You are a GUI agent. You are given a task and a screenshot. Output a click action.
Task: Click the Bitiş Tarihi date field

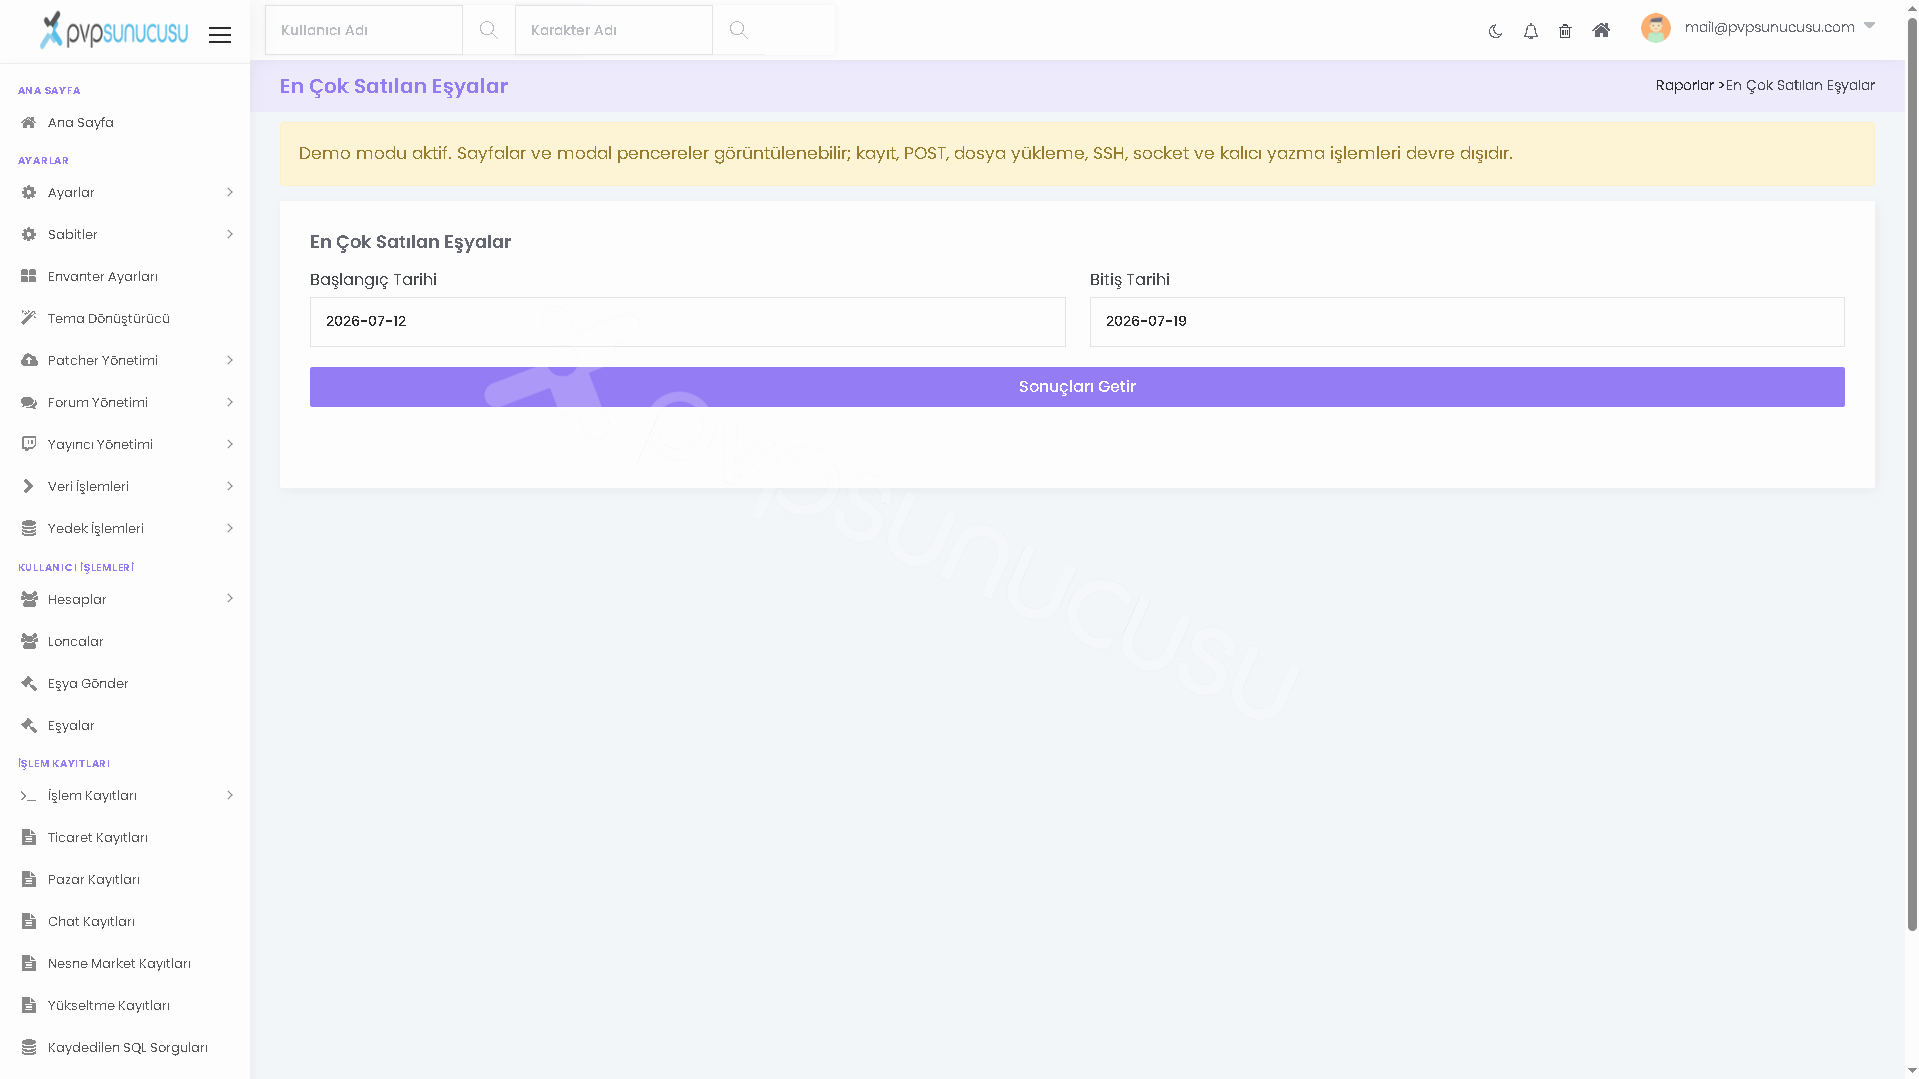[x=1467, y=322]
